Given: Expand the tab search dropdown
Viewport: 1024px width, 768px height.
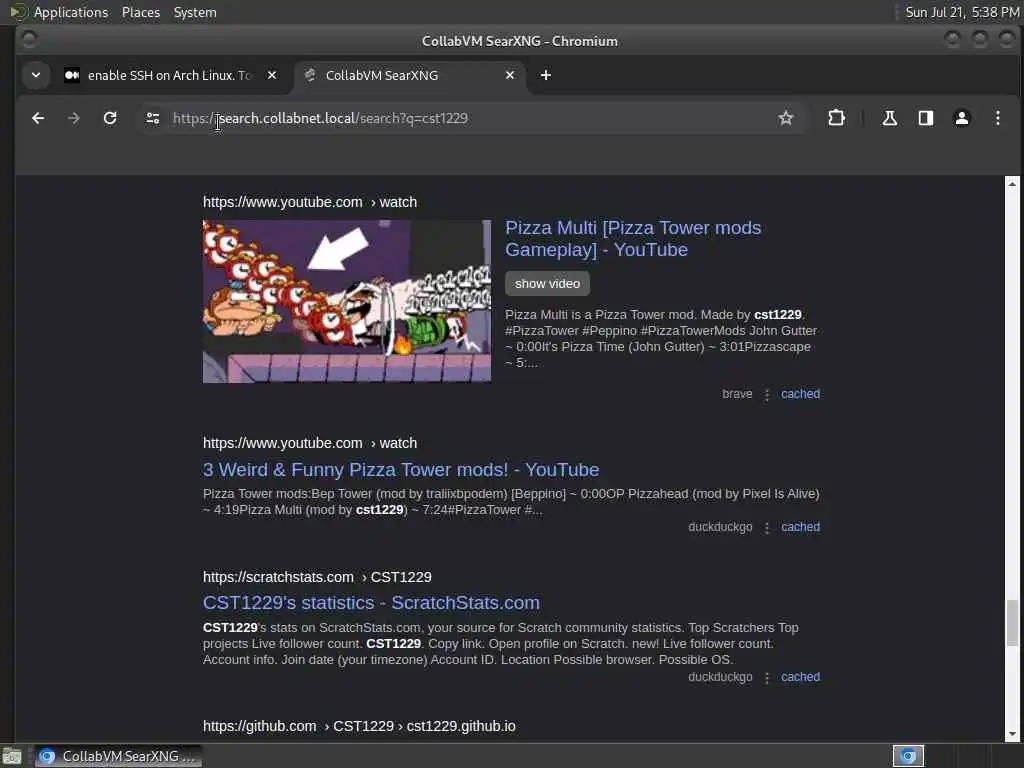Looking at the screenshot, I should coord(36,75).
